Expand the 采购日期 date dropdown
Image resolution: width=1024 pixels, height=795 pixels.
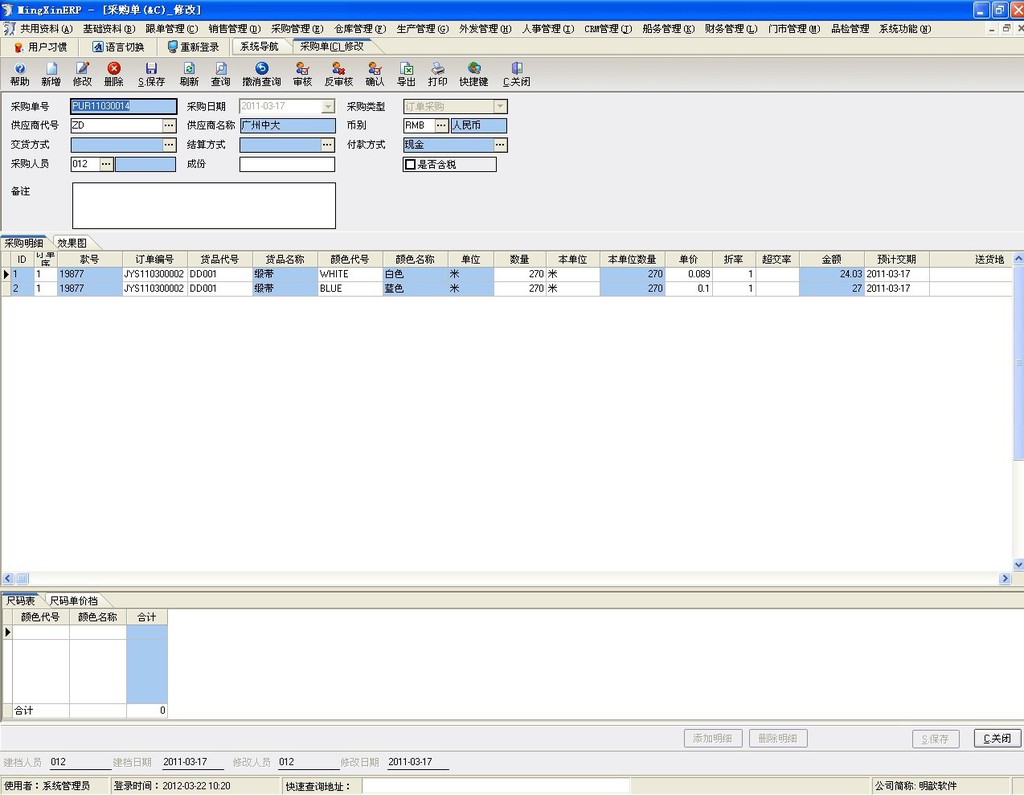point(327,106)
